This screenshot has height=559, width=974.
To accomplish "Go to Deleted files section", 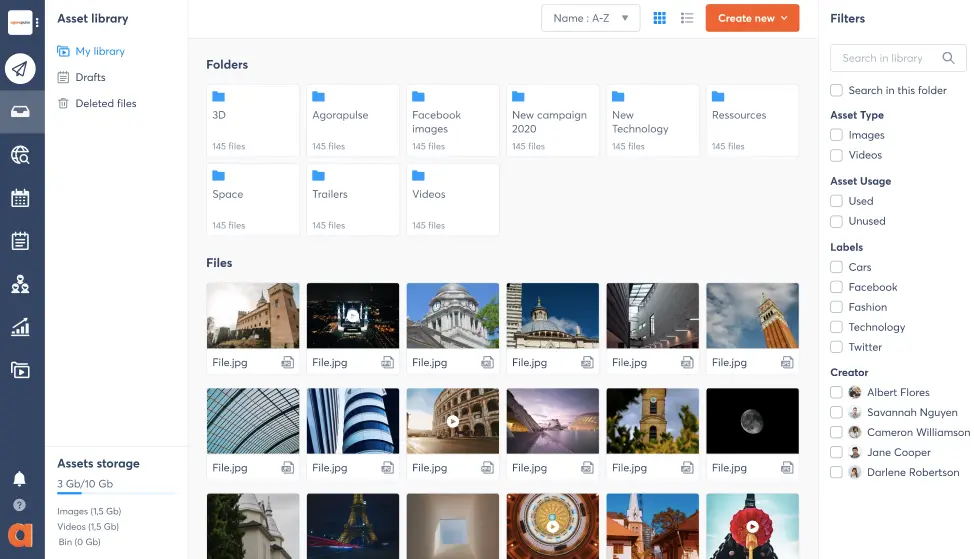I will pyautogui.click(x=105, y=103).
